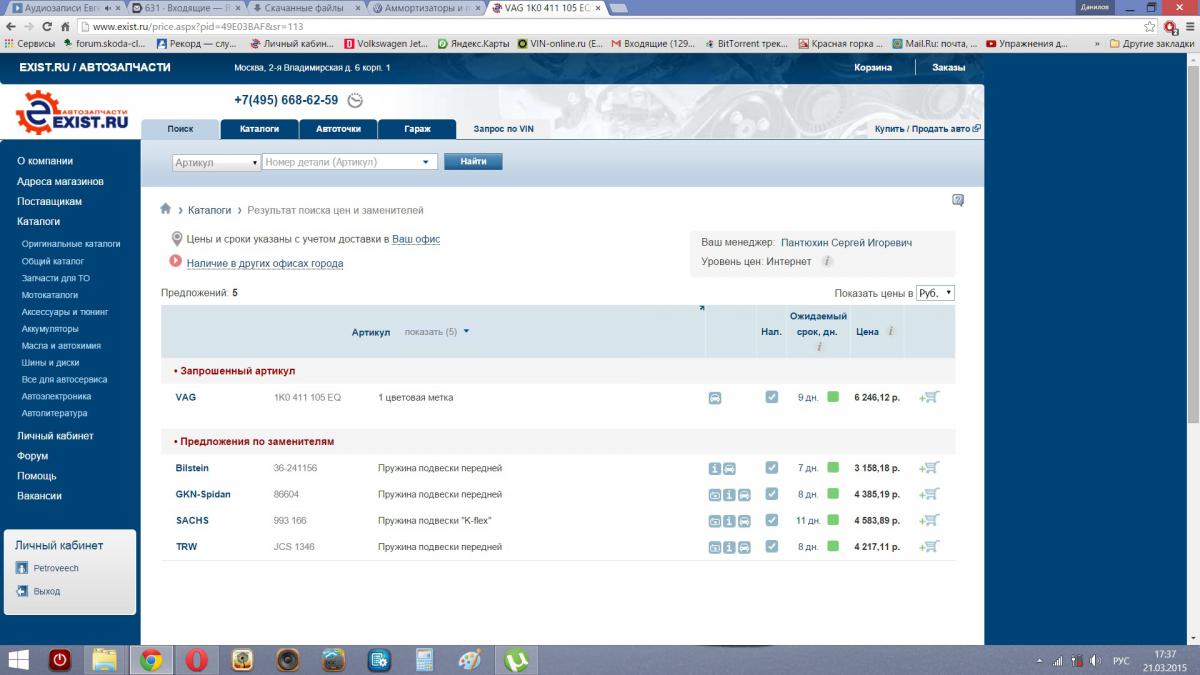This screenshot has height=675, width=1200.
Task: Switch to the Гараж tab
Action: [x=418, y=129]
